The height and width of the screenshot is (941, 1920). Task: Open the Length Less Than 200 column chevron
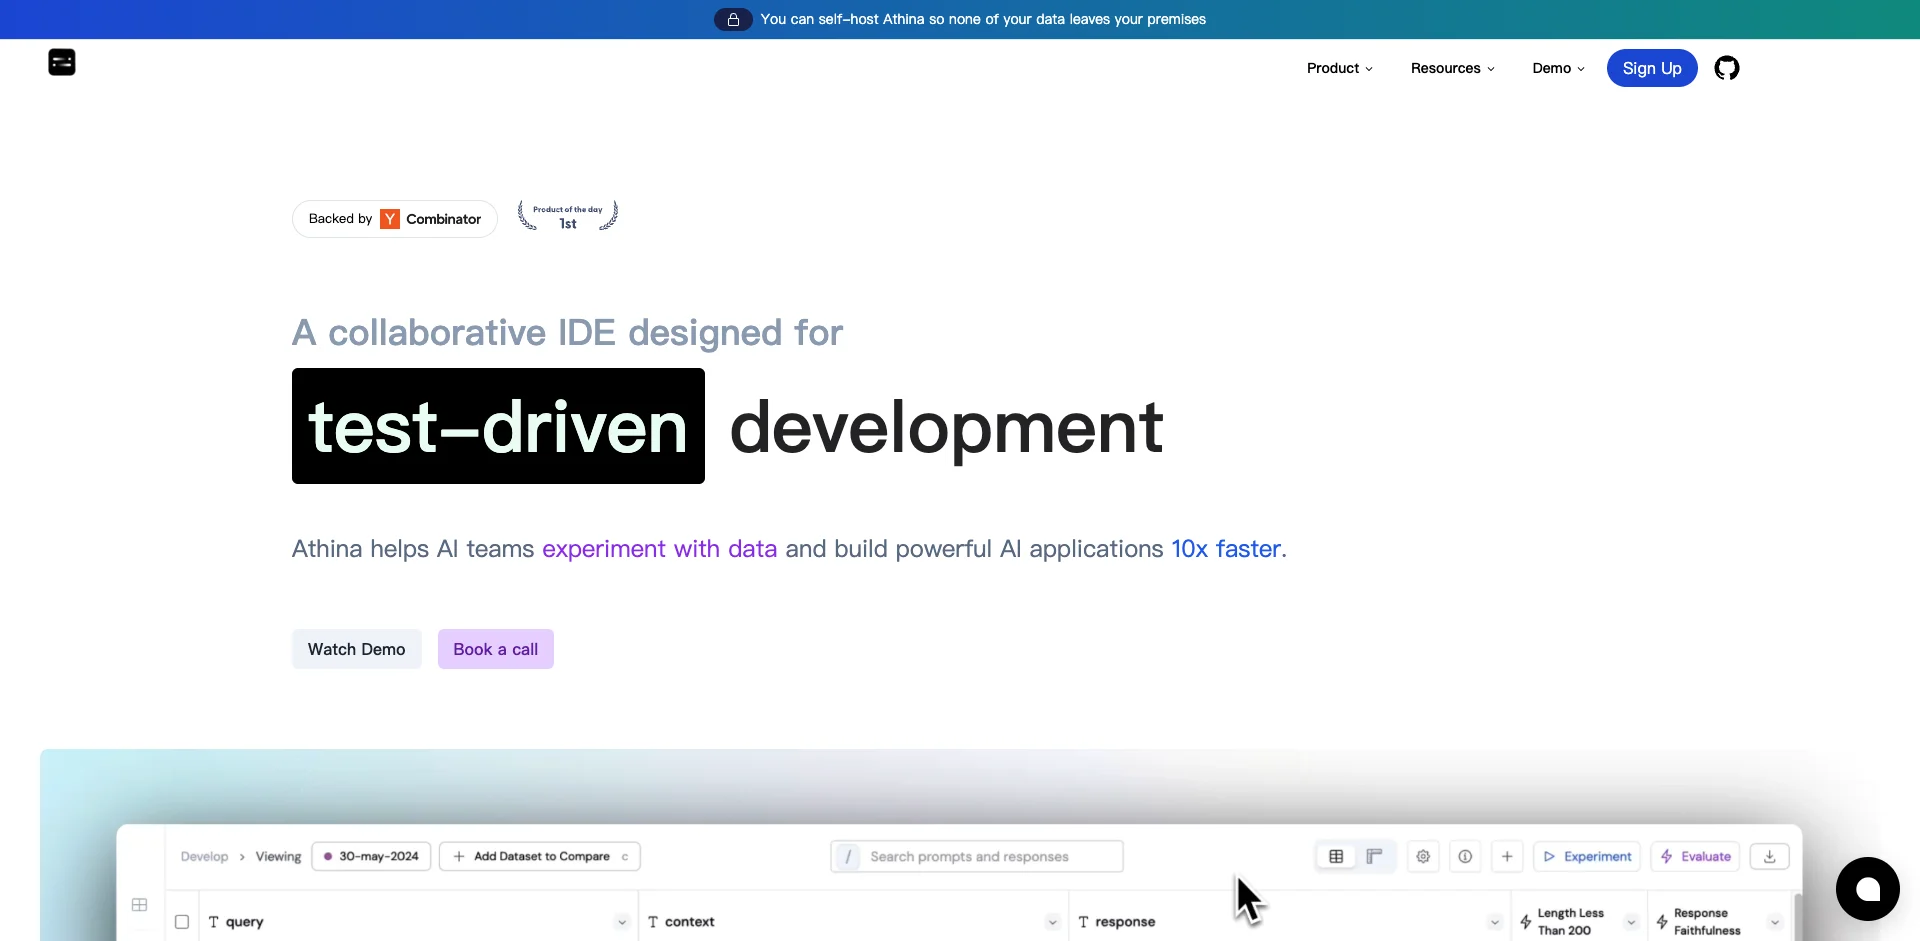pyautogui.click(x=1631, y=922)
